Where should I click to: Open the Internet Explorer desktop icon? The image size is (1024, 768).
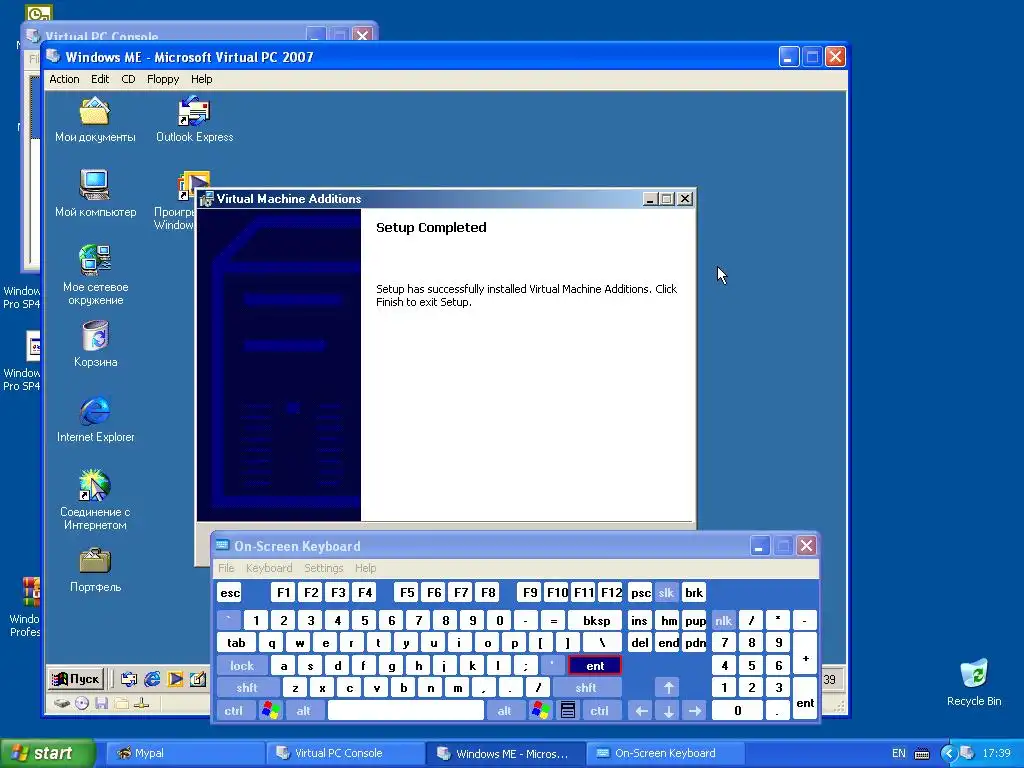95,419
